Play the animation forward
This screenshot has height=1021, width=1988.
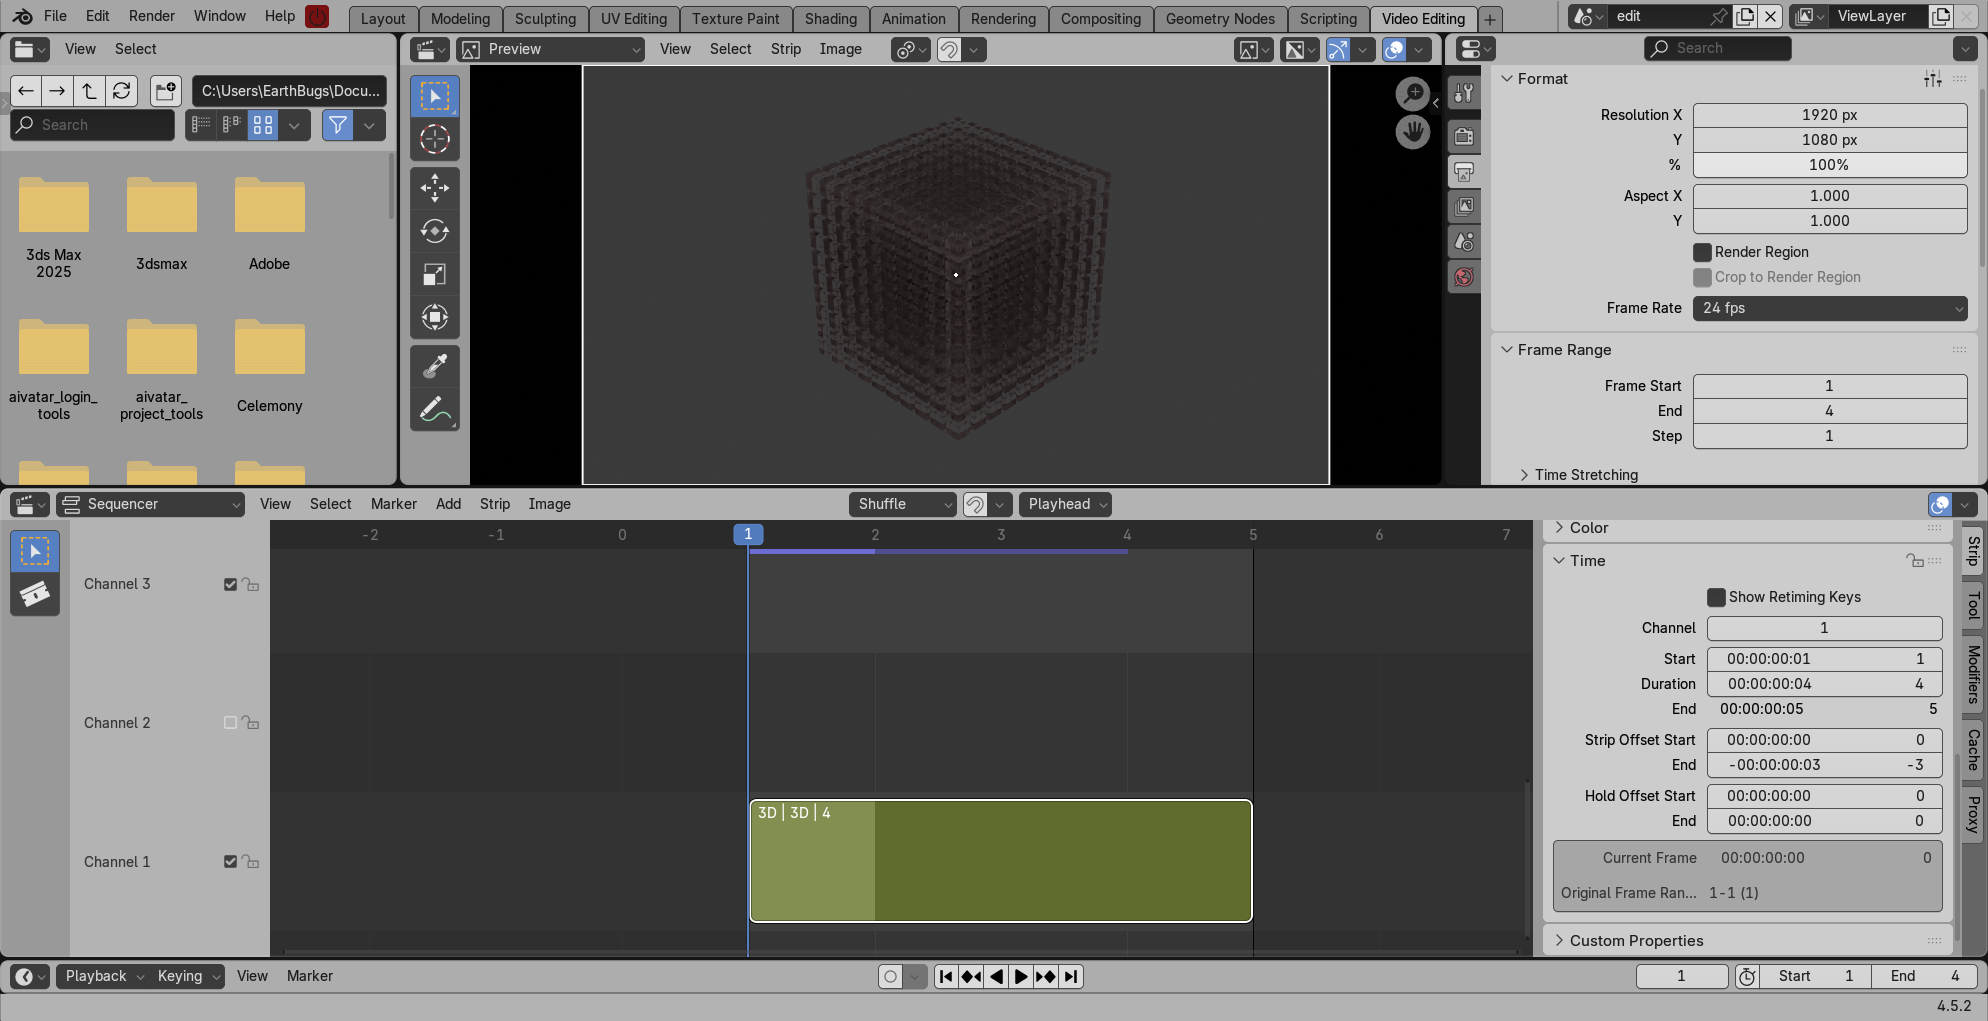point(1020,976)
